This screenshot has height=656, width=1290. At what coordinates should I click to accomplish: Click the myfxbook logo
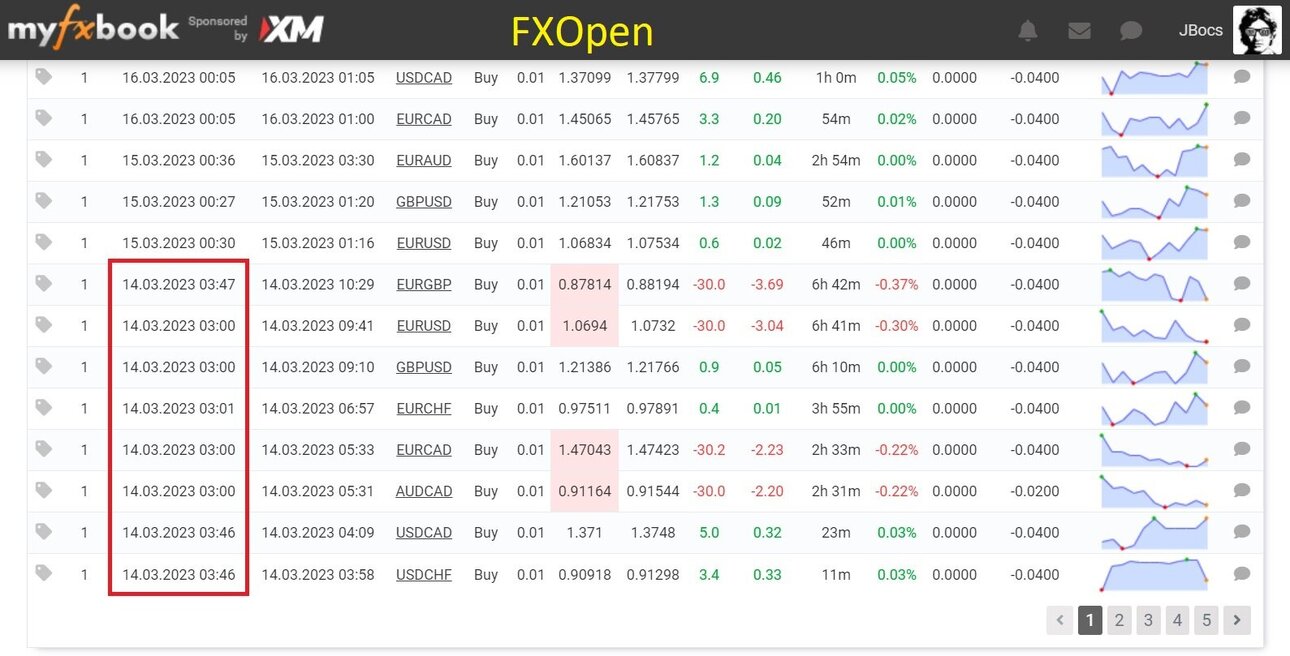pos(93,29)
